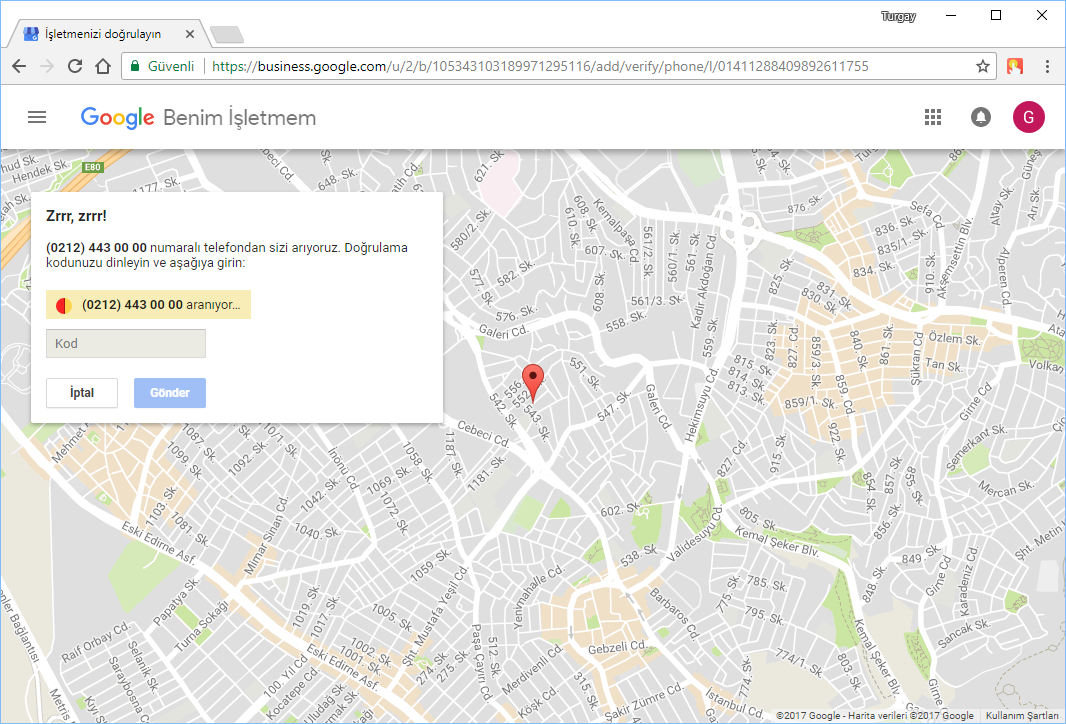Open the Kullanım Şartları link
1066x724 pixels.
click(1022, 715)
